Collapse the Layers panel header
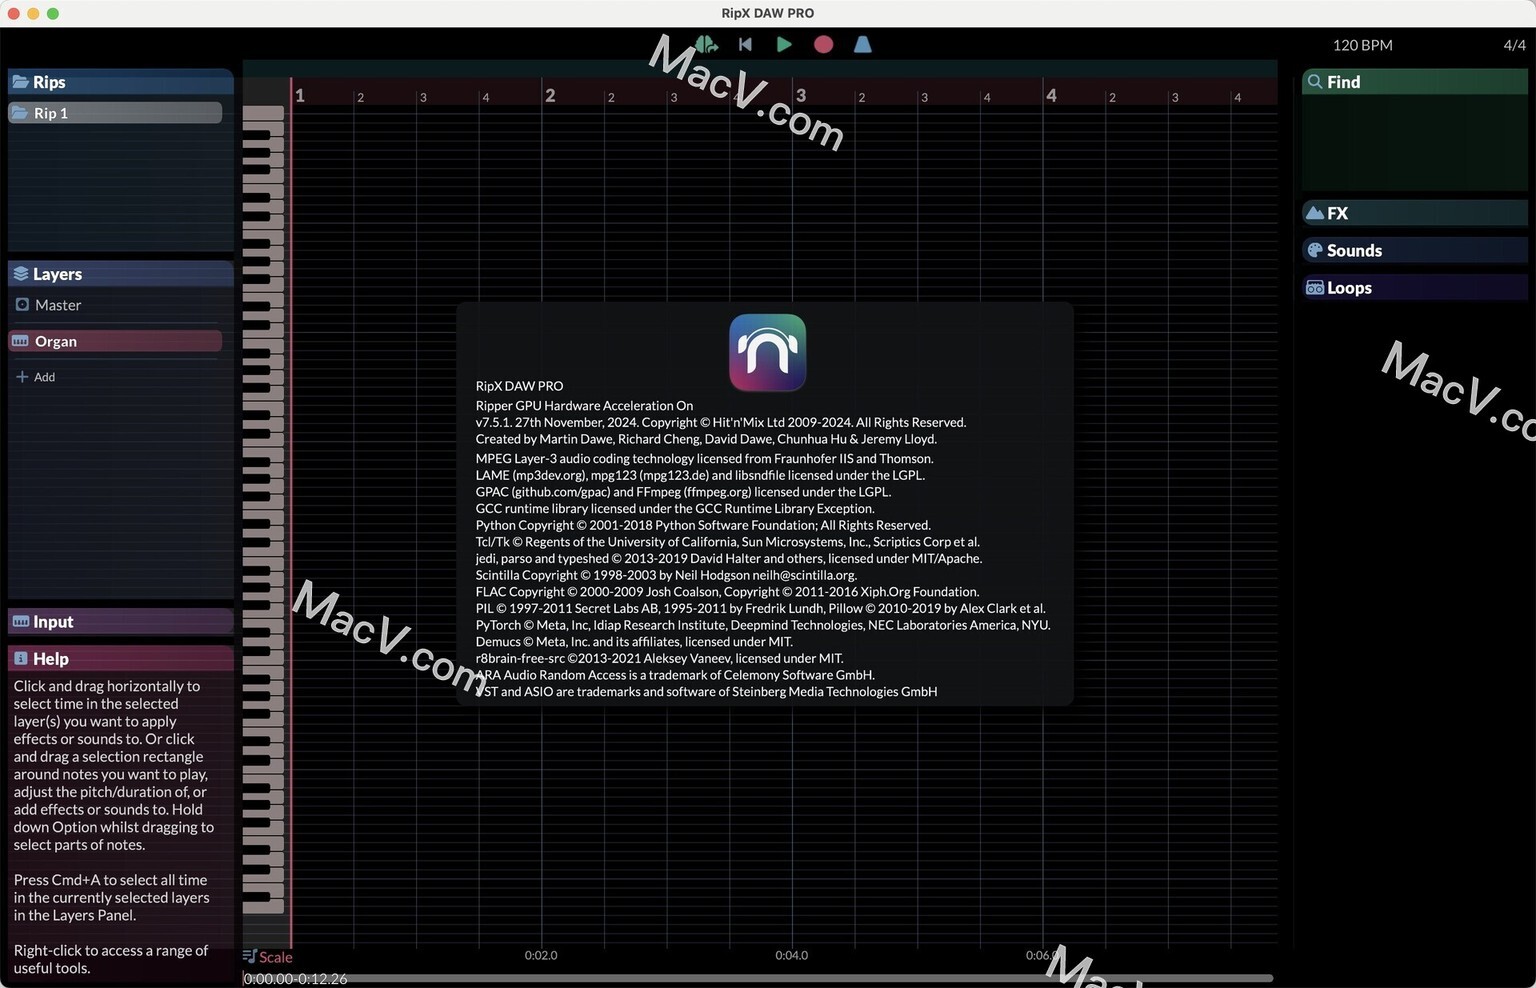 coord(120,274)
